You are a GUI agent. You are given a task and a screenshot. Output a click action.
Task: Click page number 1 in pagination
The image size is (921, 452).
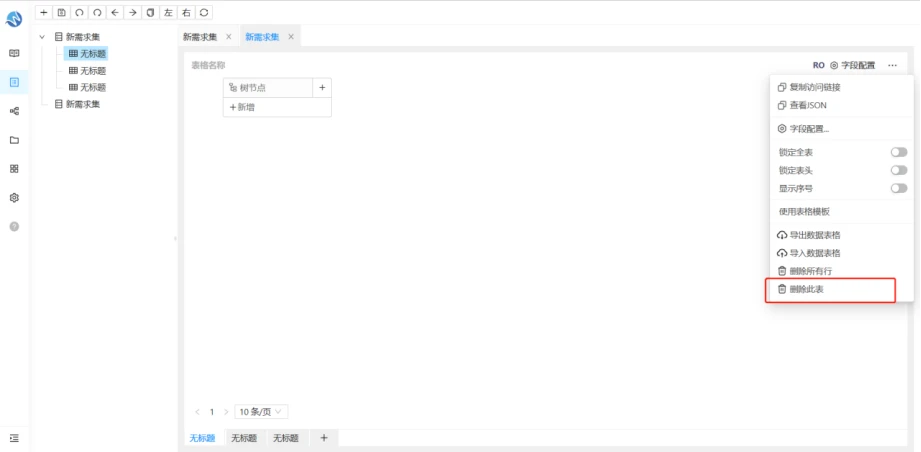pos(212,412)
